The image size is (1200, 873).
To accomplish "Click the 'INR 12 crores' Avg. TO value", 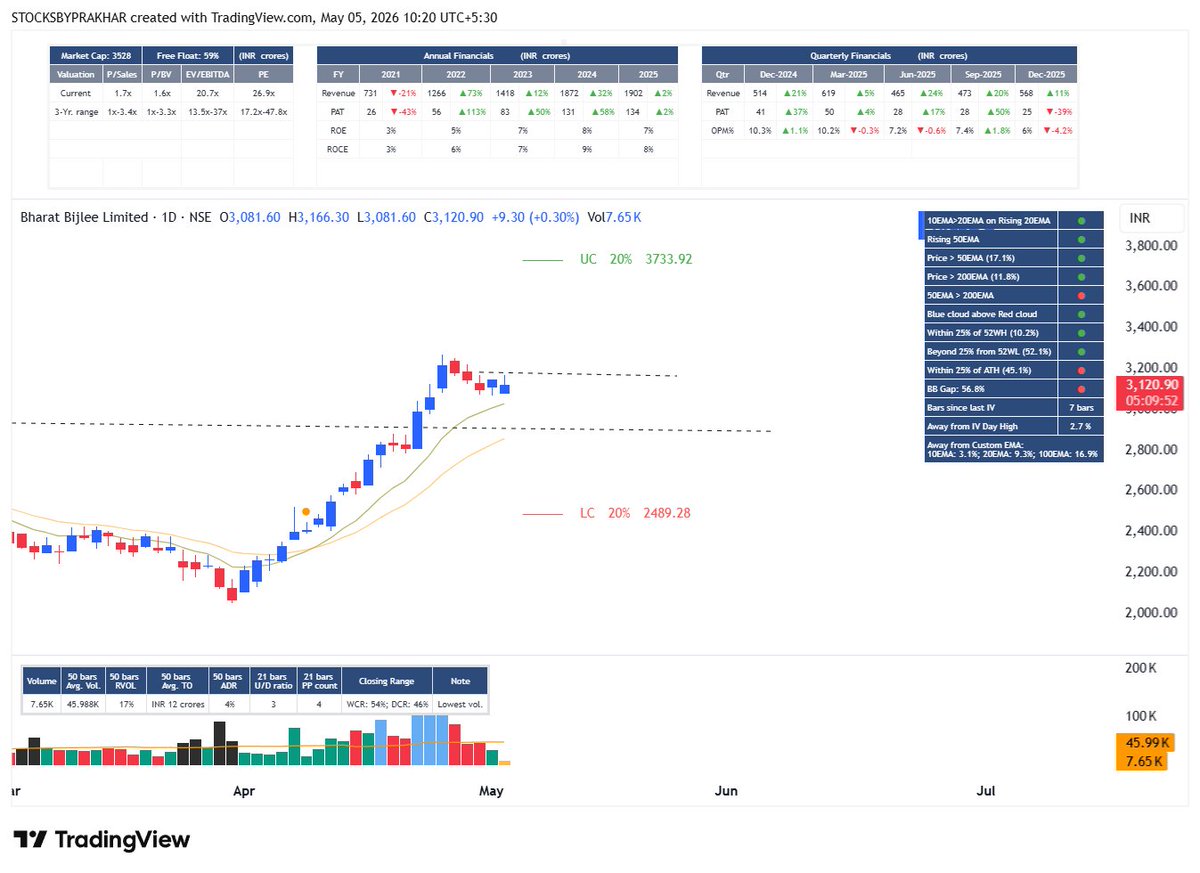I will [177, 704].
